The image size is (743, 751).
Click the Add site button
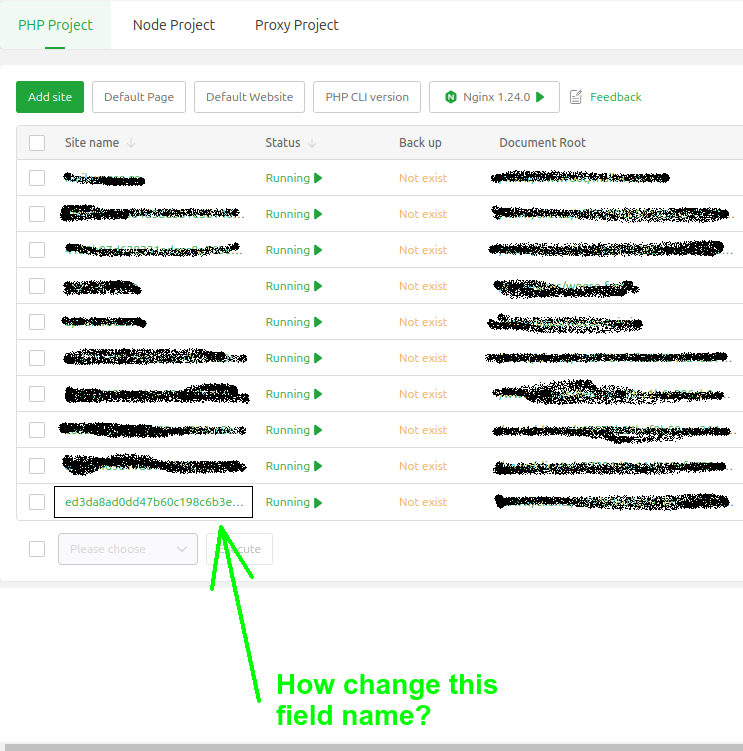pyautogui.click(x=50, y=97)
